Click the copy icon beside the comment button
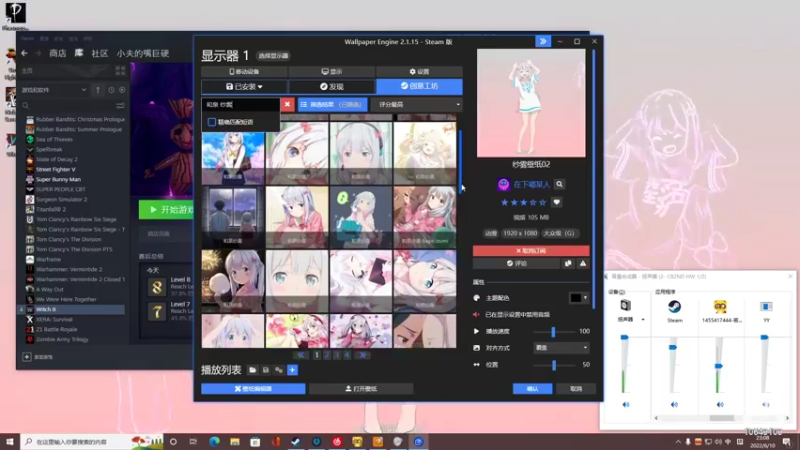The height and width of the screenshot is (450, 800). pyautogui.click(x=568, y=263)
